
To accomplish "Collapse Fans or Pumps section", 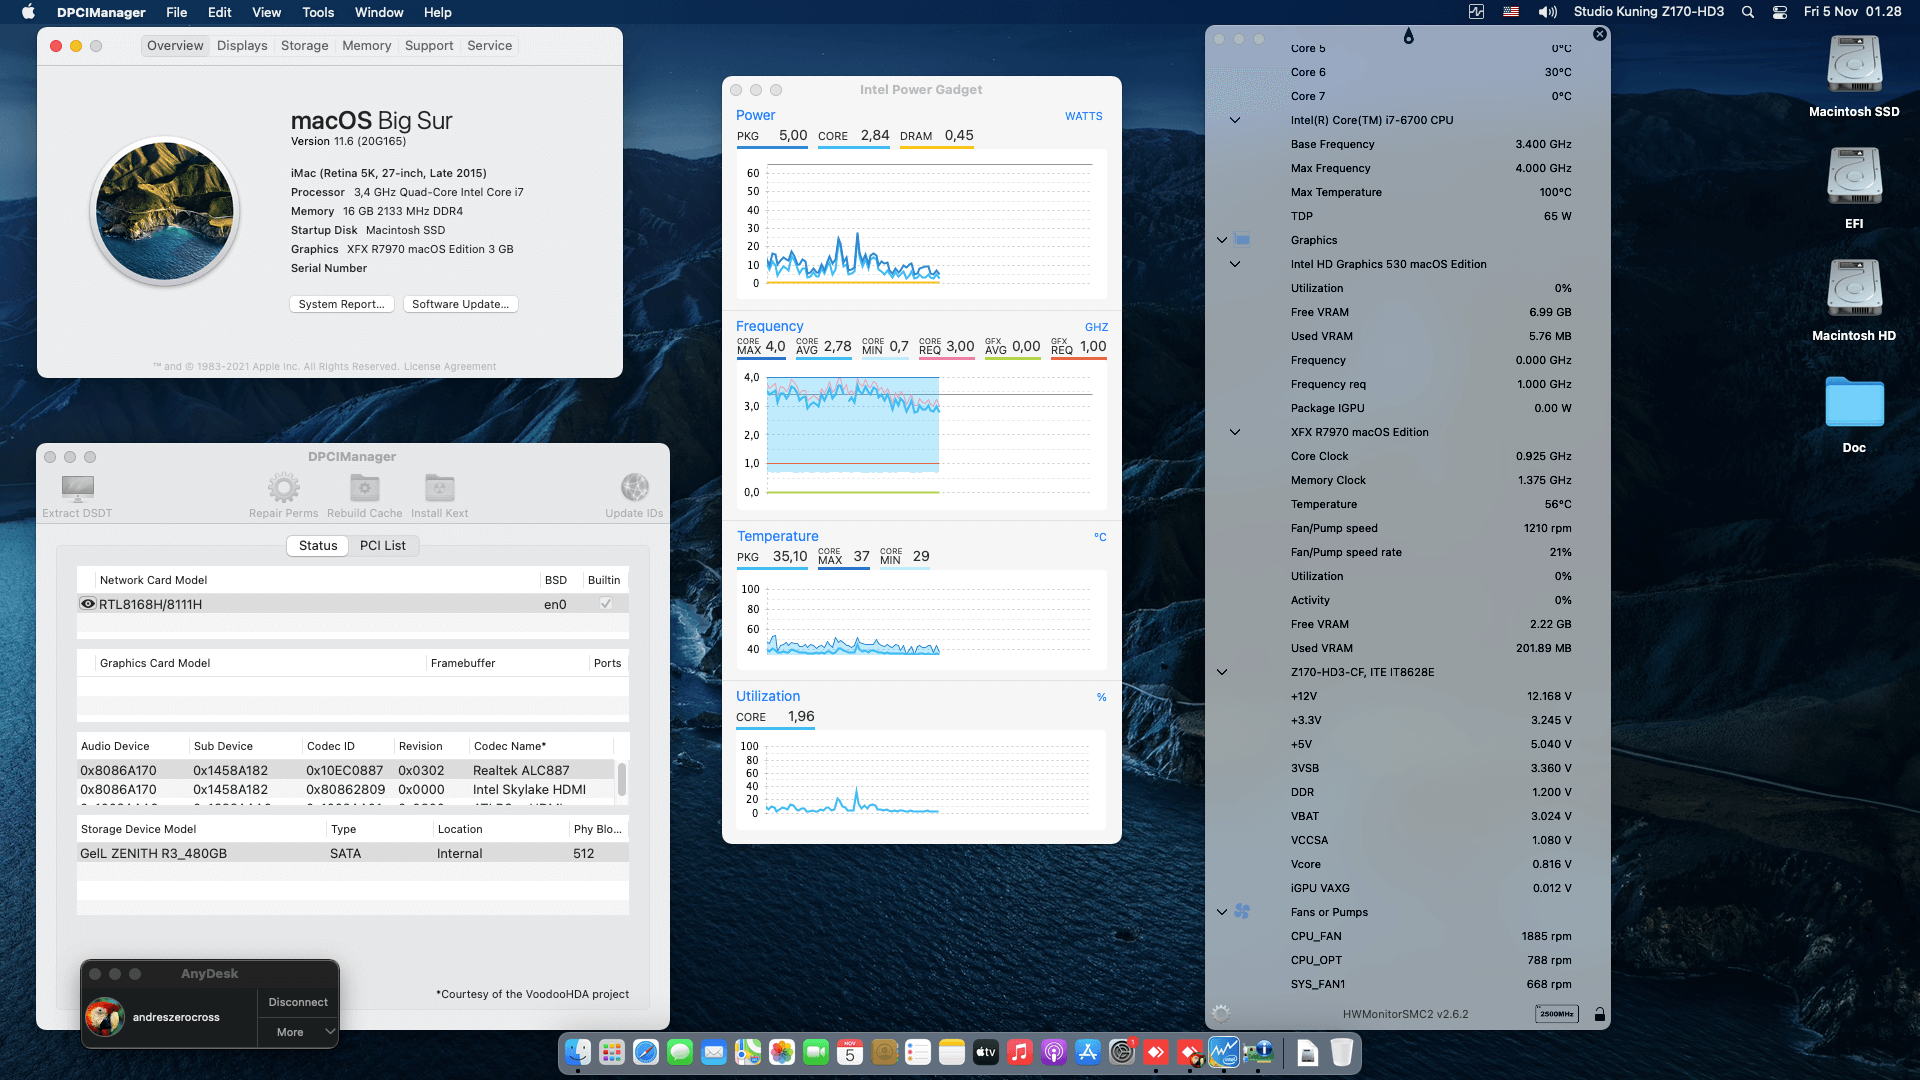I will pos(1222,912).
